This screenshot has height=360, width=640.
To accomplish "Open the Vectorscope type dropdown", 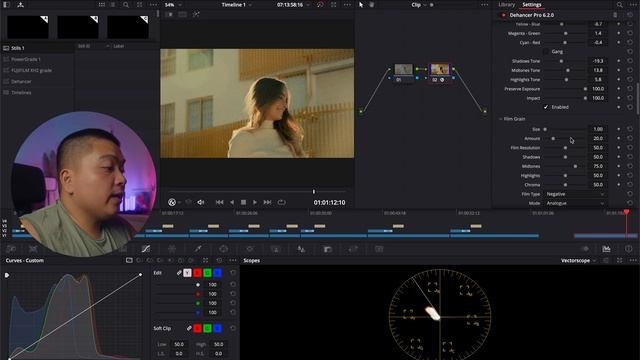I will coord(578,260).
